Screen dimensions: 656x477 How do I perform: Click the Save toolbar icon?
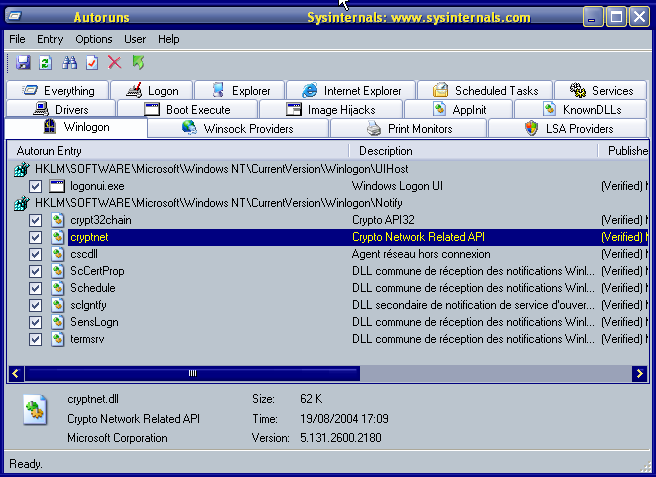coord(23,63)
